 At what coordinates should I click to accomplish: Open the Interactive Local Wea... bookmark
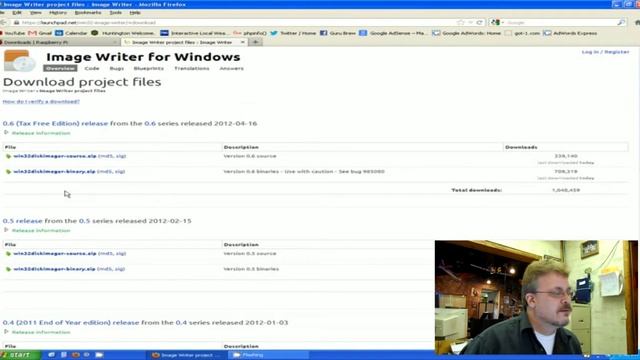[194, 33]
